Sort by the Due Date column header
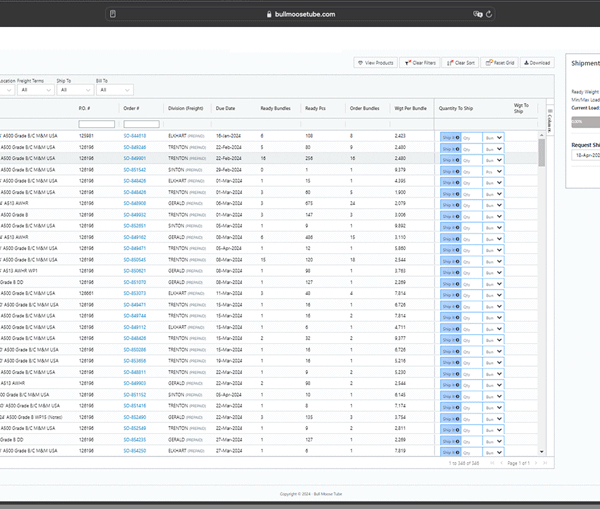The image size is (600, 509). (x=225, y=108)
